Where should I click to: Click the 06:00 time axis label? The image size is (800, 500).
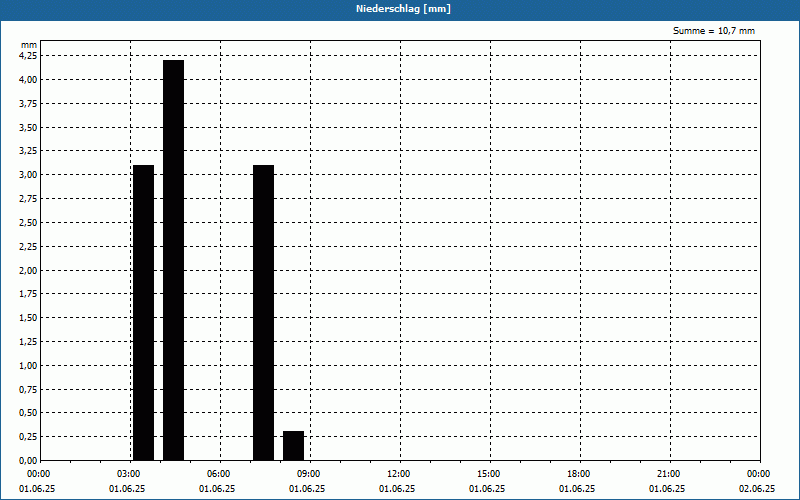click(x=219, y=474)
